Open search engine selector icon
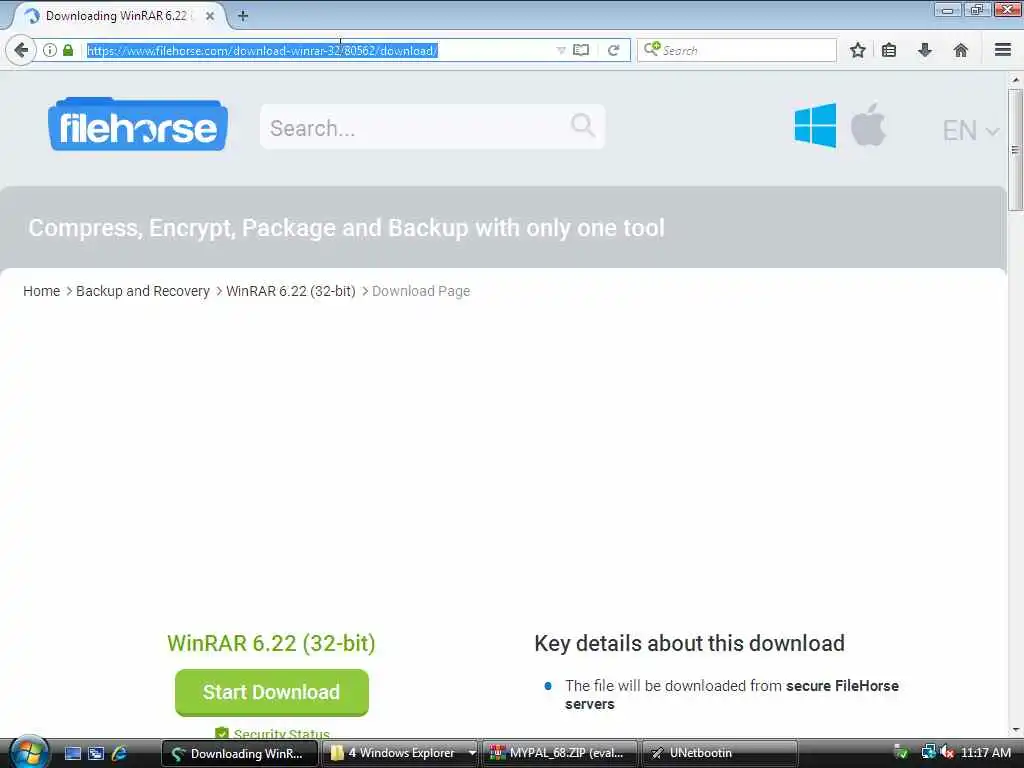 point(652,49)
